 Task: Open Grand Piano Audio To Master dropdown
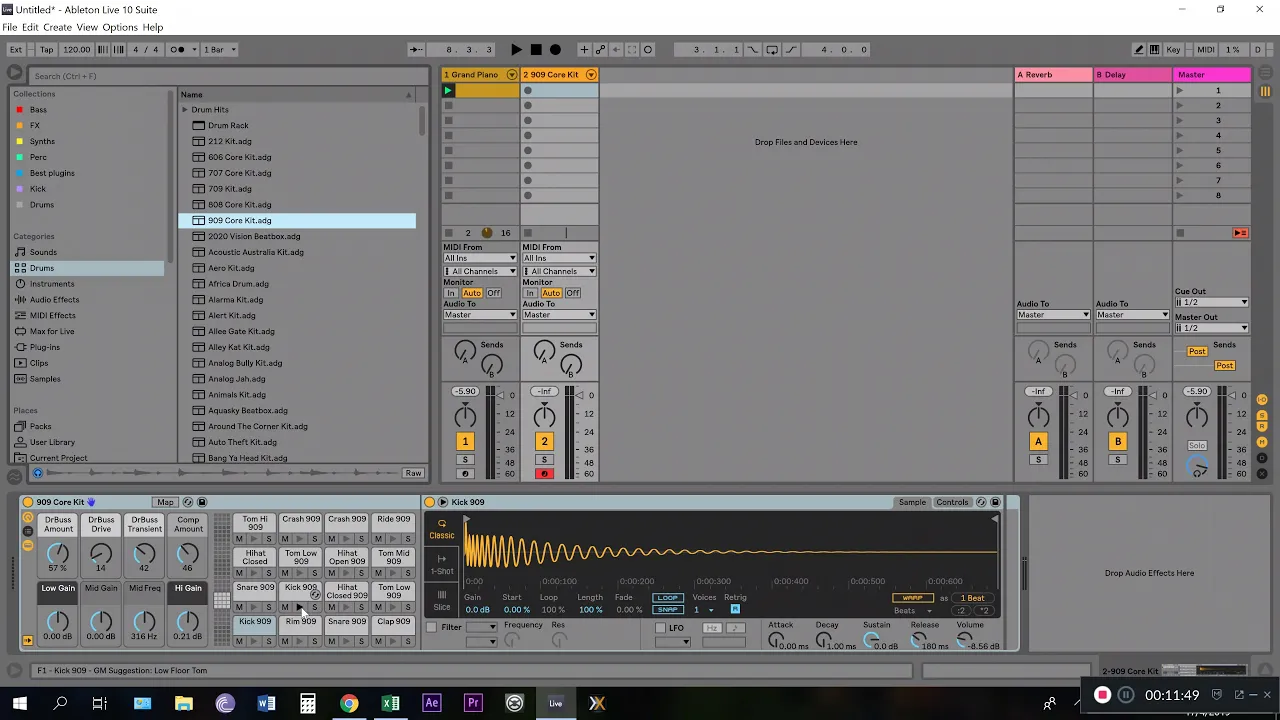[480, 315]
